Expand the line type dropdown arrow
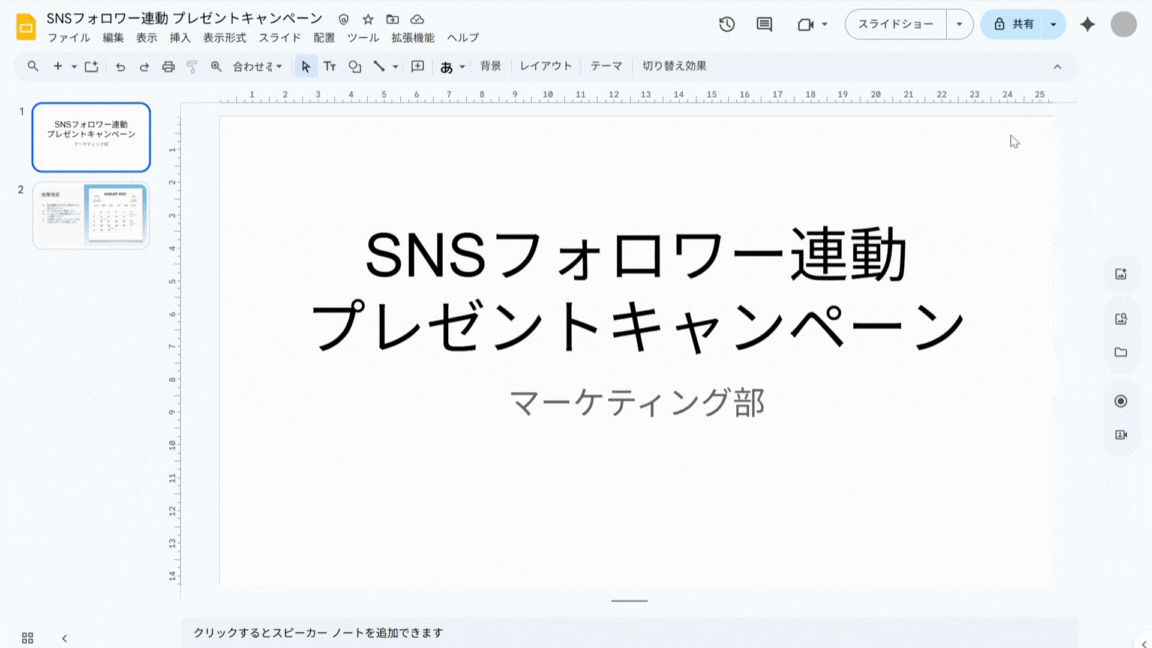 click(395, 66)
